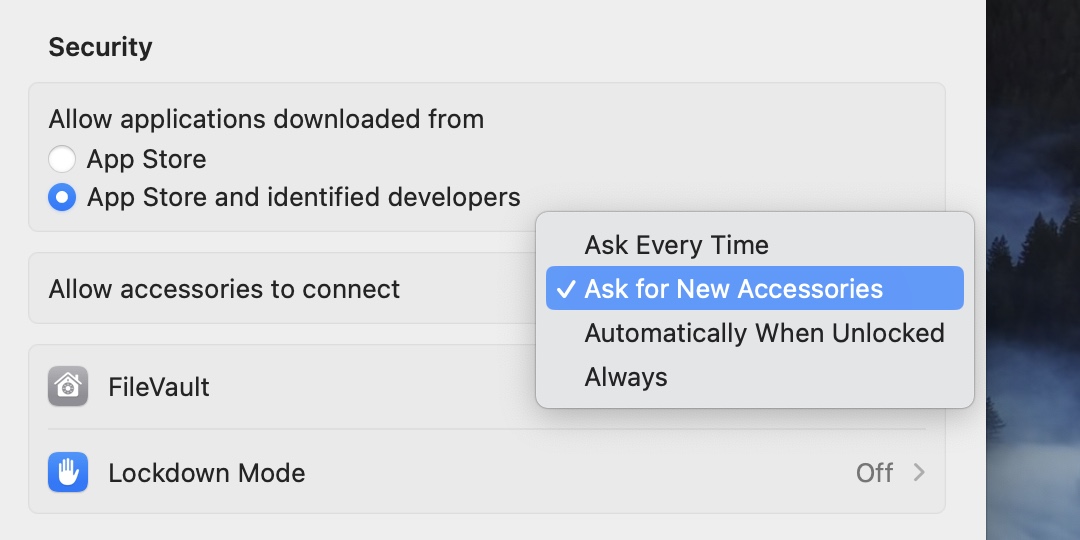Choose Ask Every Time from the menu
This screenshot has width=1080, height=540.
676,245
